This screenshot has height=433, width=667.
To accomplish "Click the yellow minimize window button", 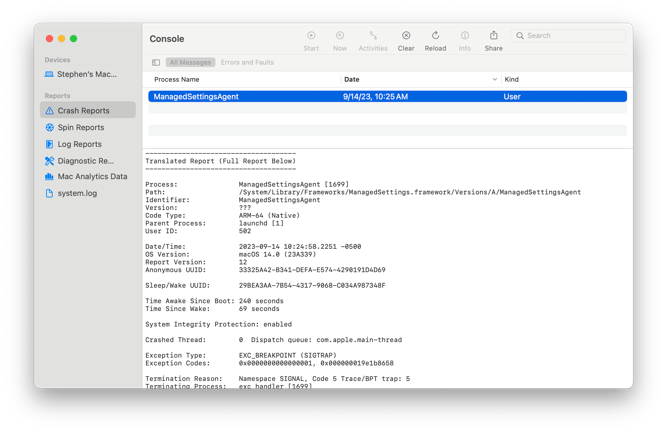I will click(x=61, y=39).
